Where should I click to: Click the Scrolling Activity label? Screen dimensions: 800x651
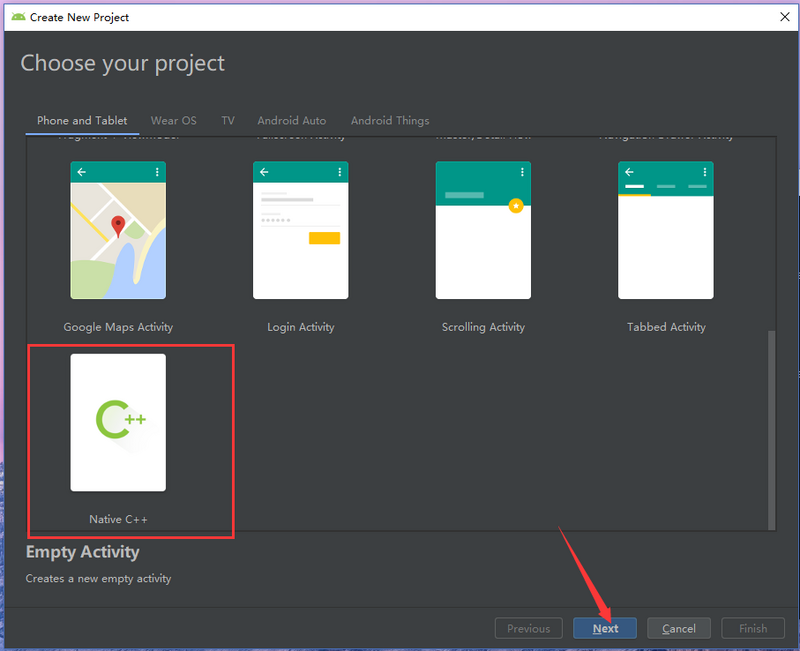(483, 327)
